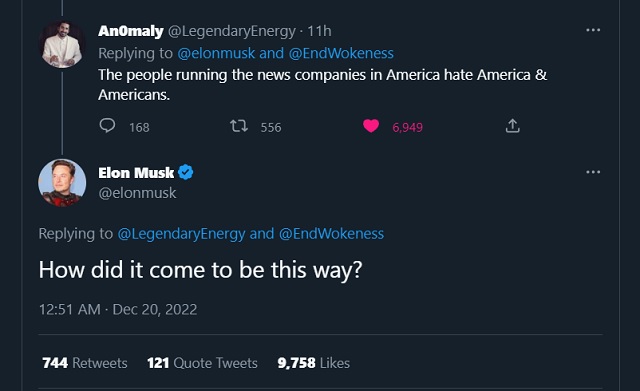Viewport: 640px width, 391px height.
Task: View the 9,758 Likes list
Action: 313,363
